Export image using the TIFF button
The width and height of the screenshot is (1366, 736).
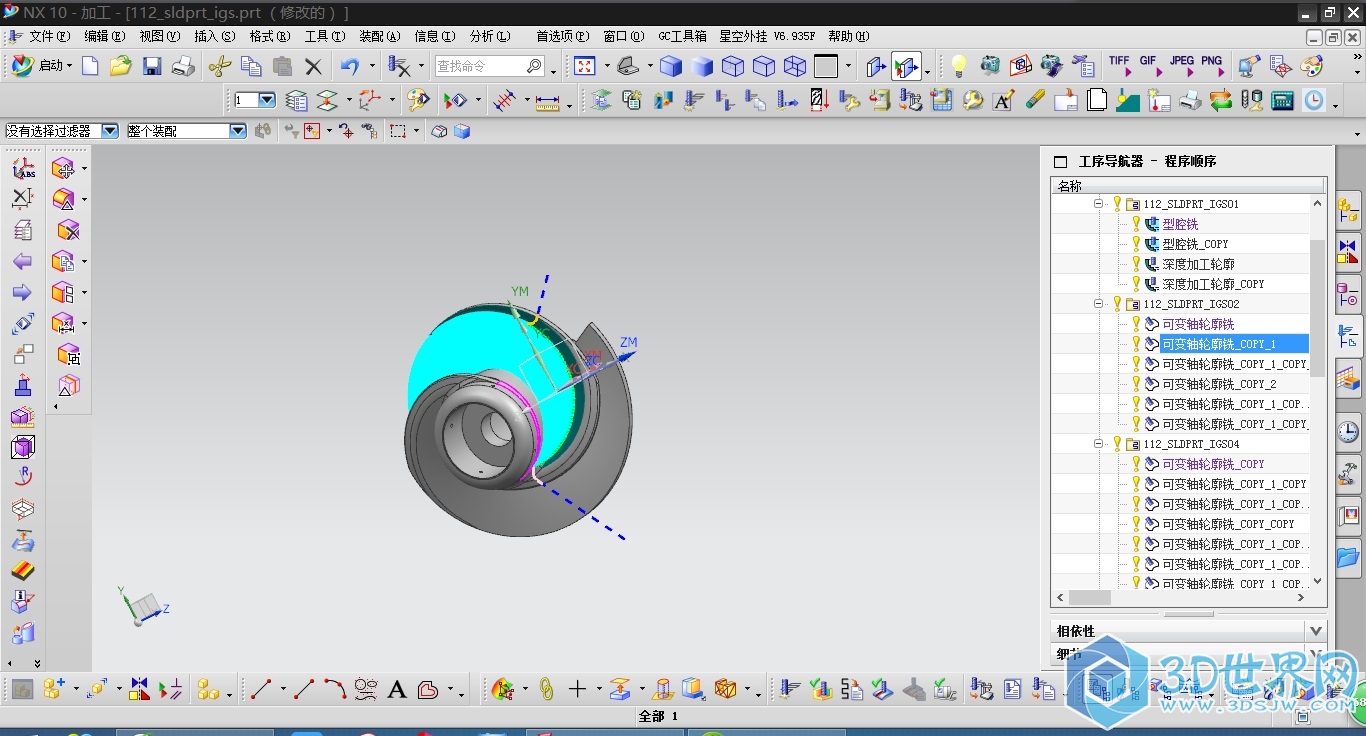tap(1119, 66)
